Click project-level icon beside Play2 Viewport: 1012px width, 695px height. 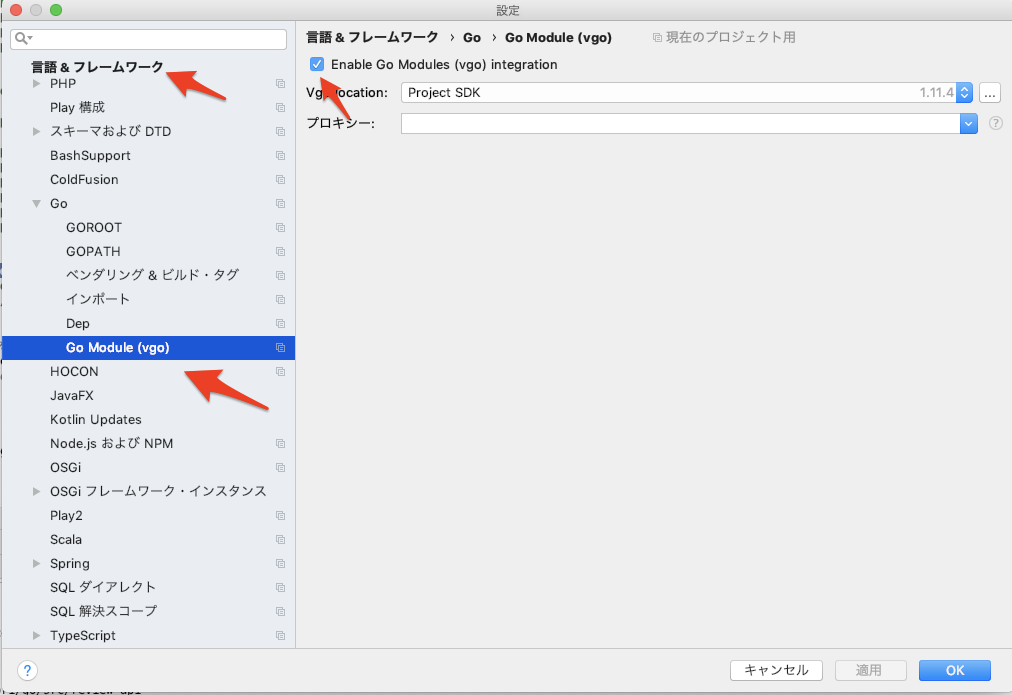(280, 516)
